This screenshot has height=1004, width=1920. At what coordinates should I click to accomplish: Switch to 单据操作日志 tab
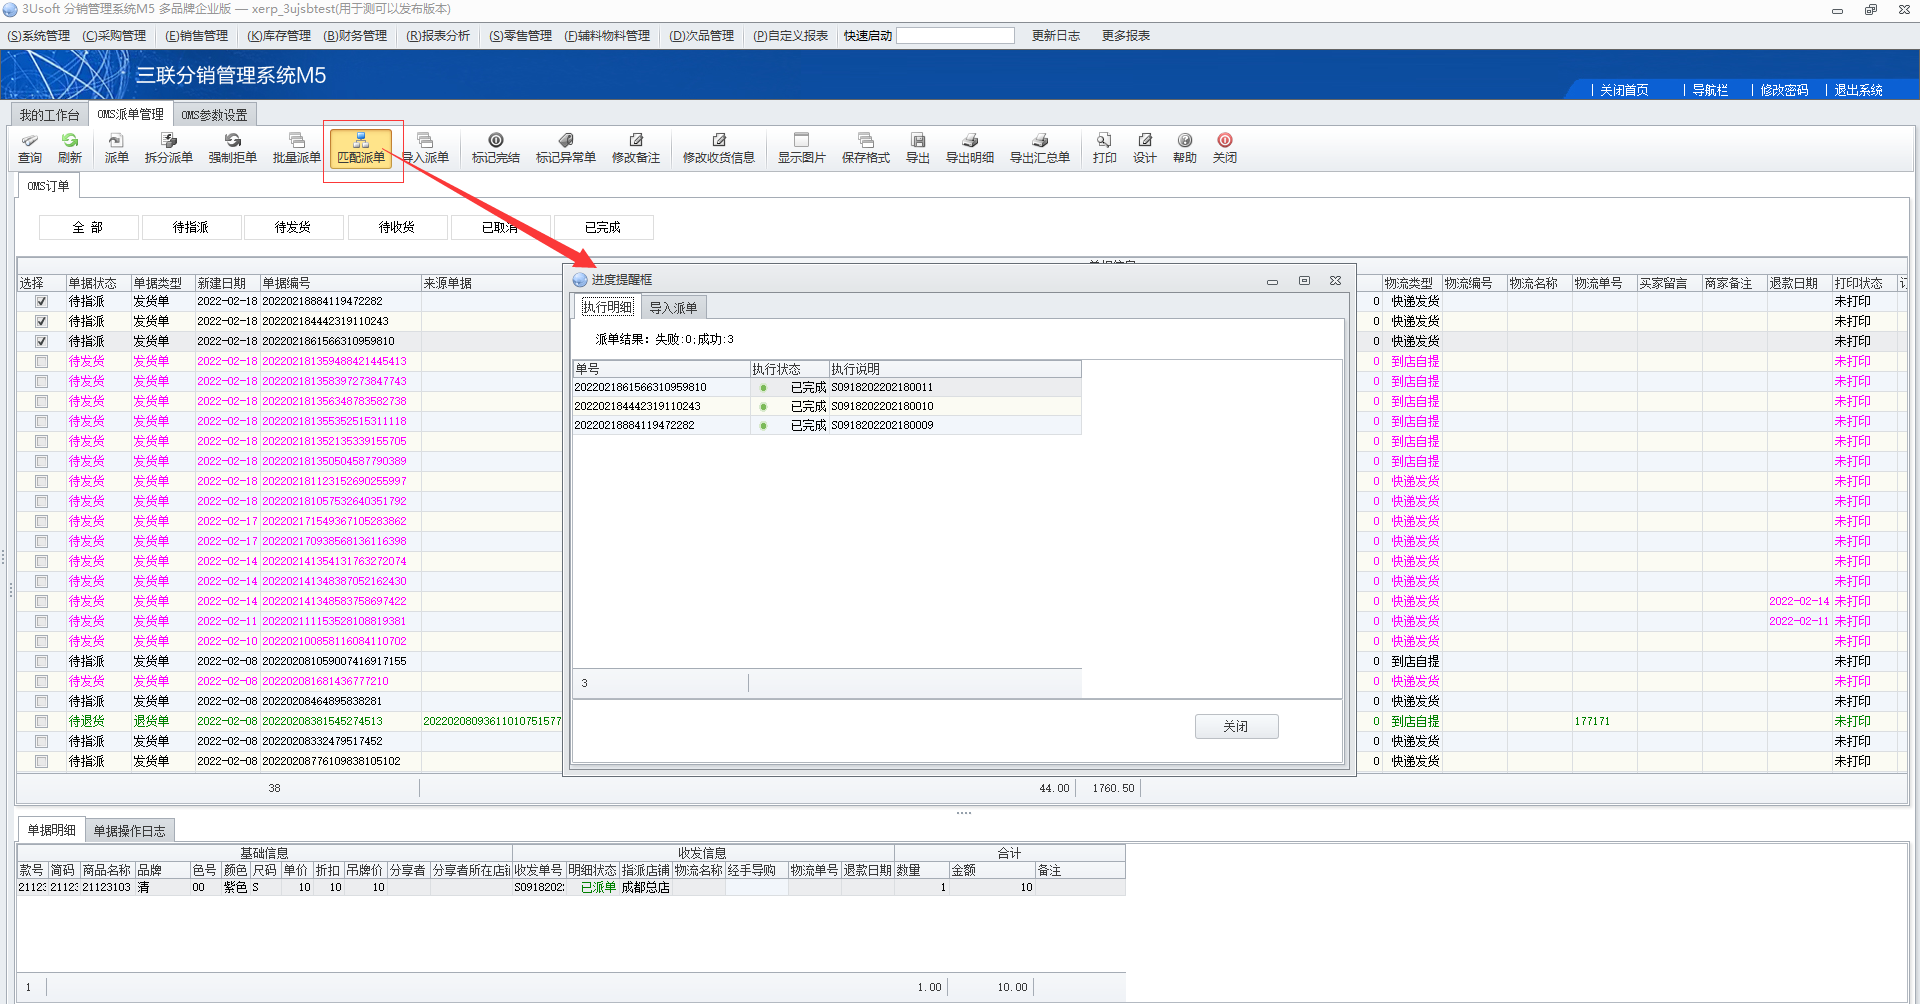tap(130, 831)
